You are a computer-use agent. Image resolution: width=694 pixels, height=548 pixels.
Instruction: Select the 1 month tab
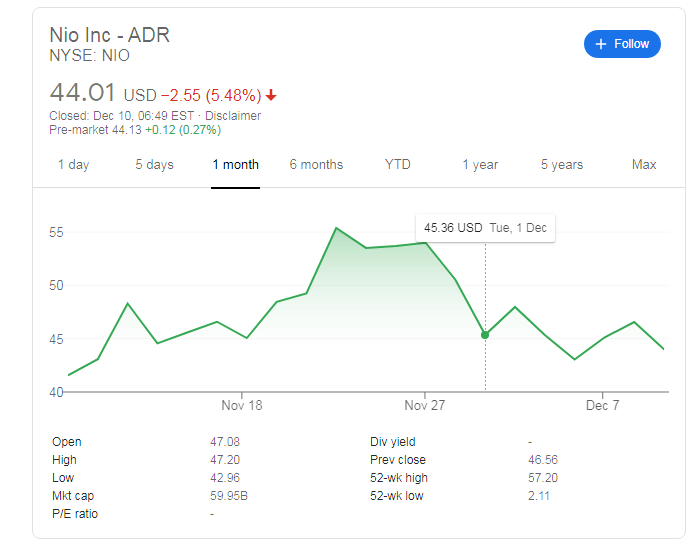coord(235,165)
